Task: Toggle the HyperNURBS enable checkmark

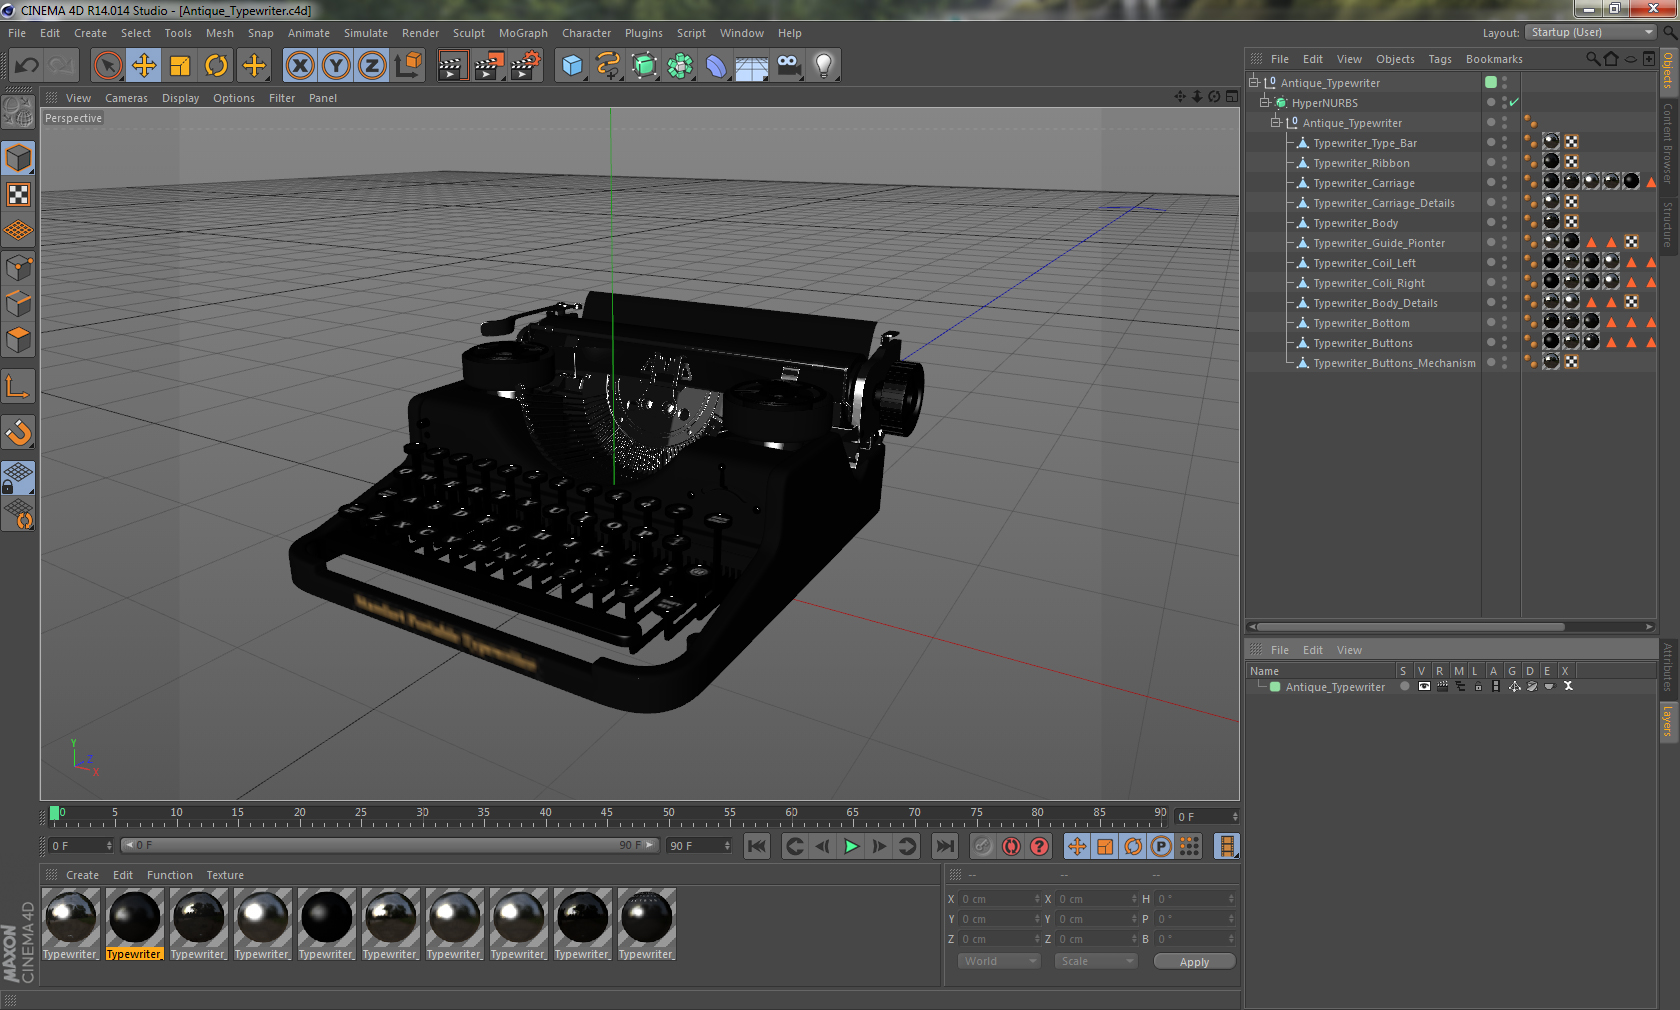Action: [1514, 102]
